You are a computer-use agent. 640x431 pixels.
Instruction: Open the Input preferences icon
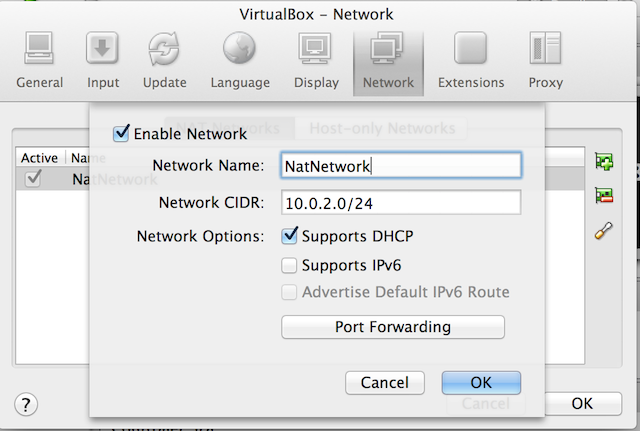(102, 48)
